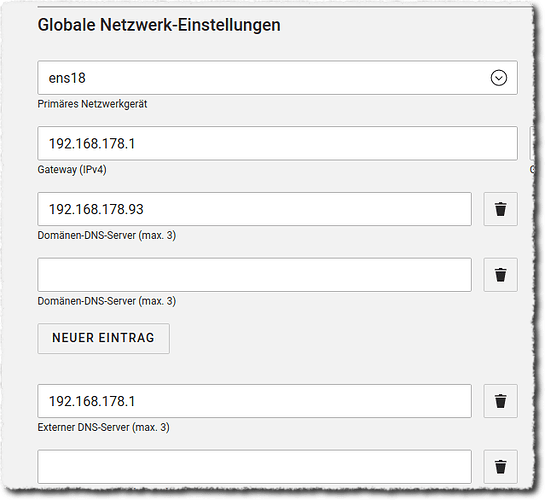Click the Primäres Netzwerkgerät label
Screen dimensions: 545x500
pyautogui.click(x=92, y=104)
